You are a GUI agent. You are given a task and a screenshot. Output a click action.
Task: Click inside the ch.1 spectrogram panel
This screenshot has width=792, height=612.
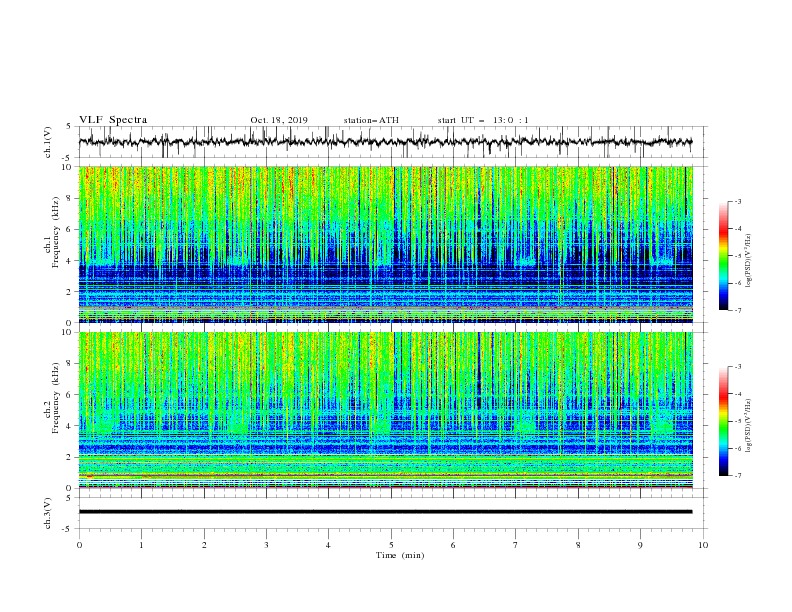tap(385, 244)
